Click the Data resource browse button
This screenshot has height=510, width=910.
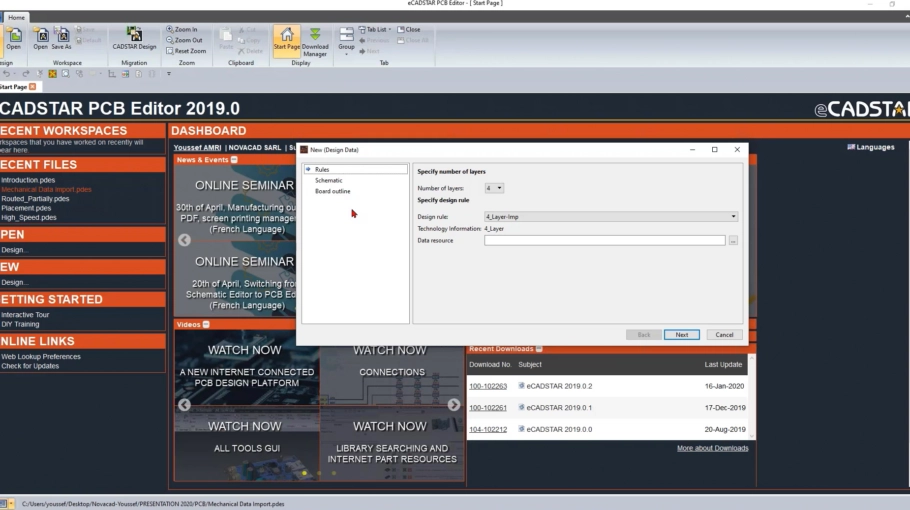tap(733, 241)
